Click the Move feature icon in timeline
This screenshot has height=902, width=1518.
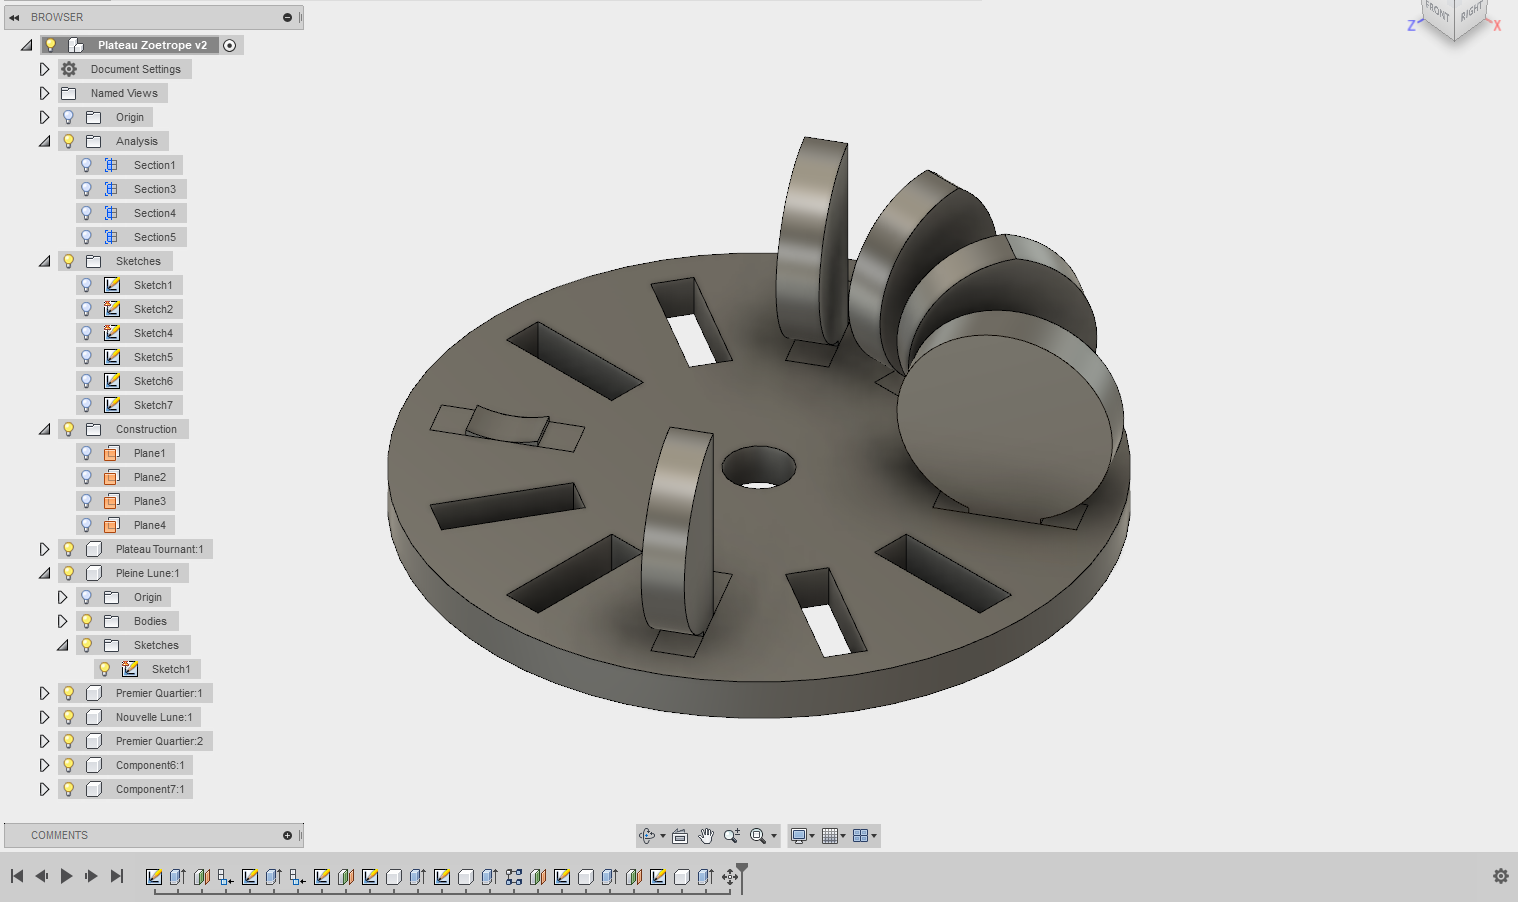730,877
